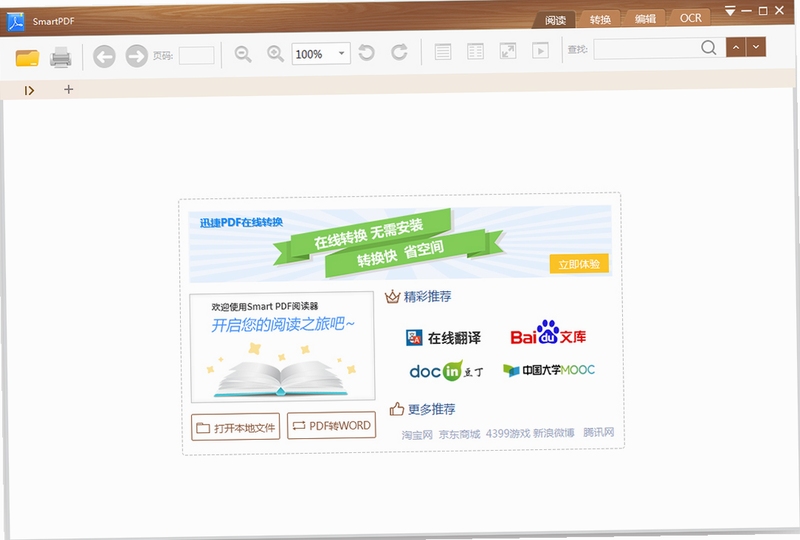Open the title bar dropdown menu triangle

pos(730,11)
